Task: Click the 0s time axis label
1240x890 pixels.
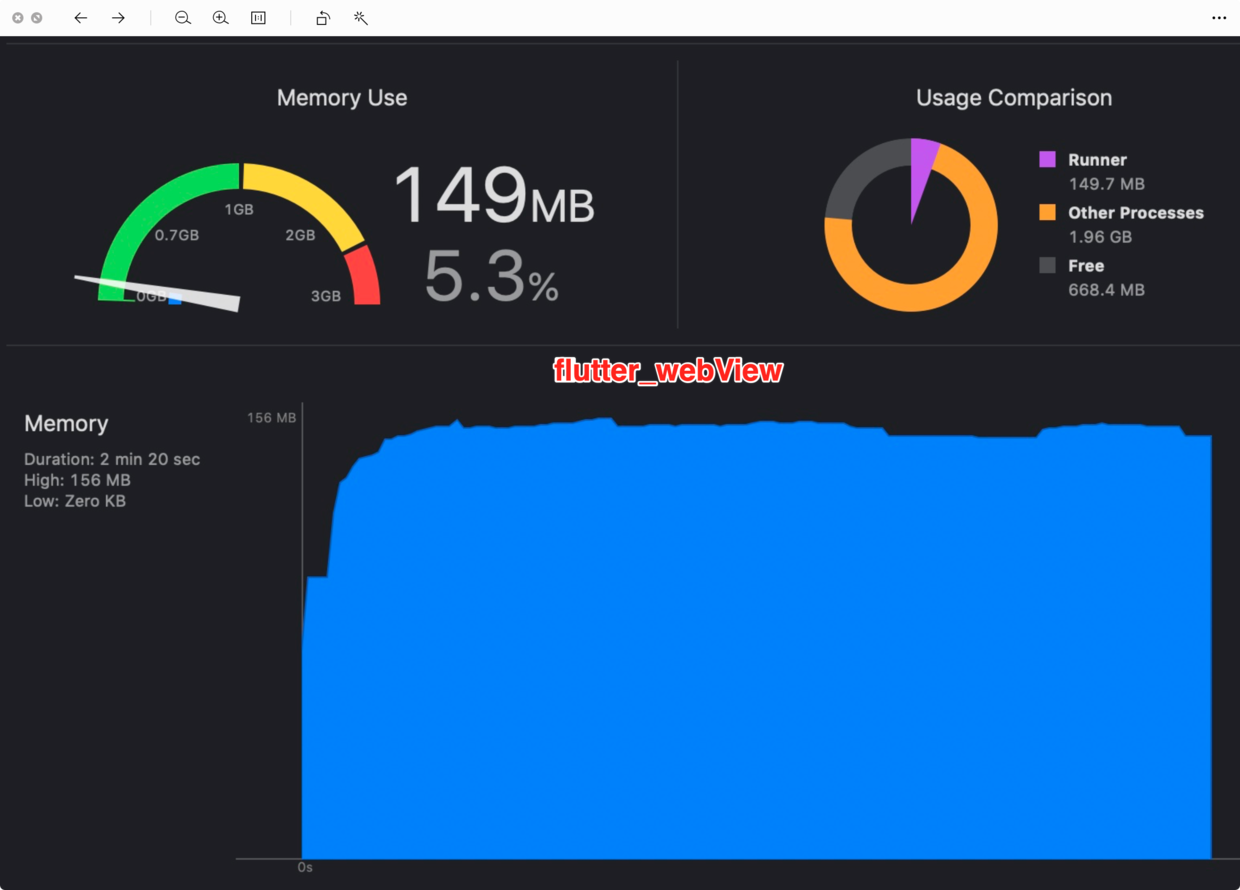Action: point(306,868)
